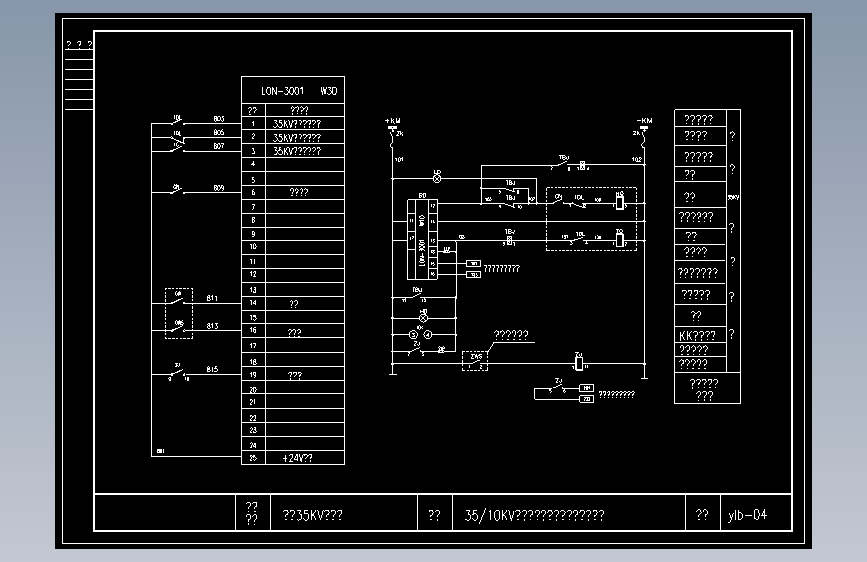Select wire label 809
The width and height of the screenshot is (867, 562).
(x=219, y=188)
